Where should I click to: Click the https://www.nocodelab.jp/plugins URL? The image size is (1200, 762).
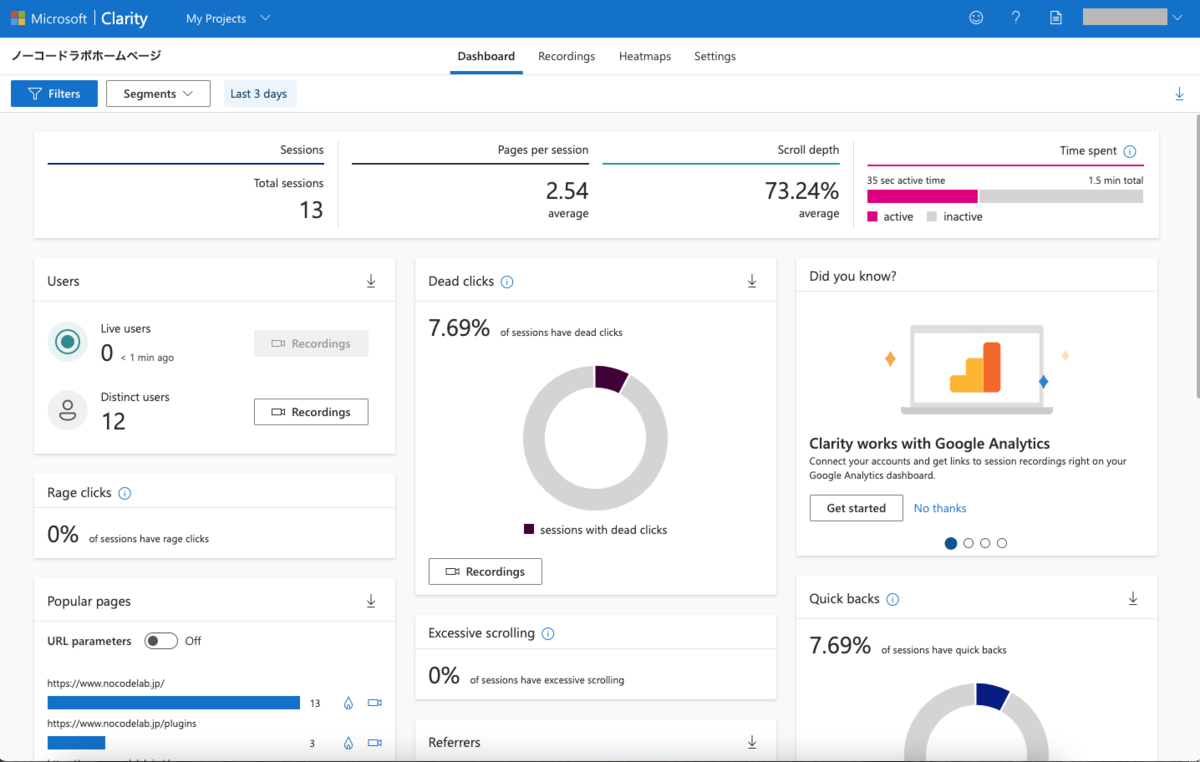[122, 723]
